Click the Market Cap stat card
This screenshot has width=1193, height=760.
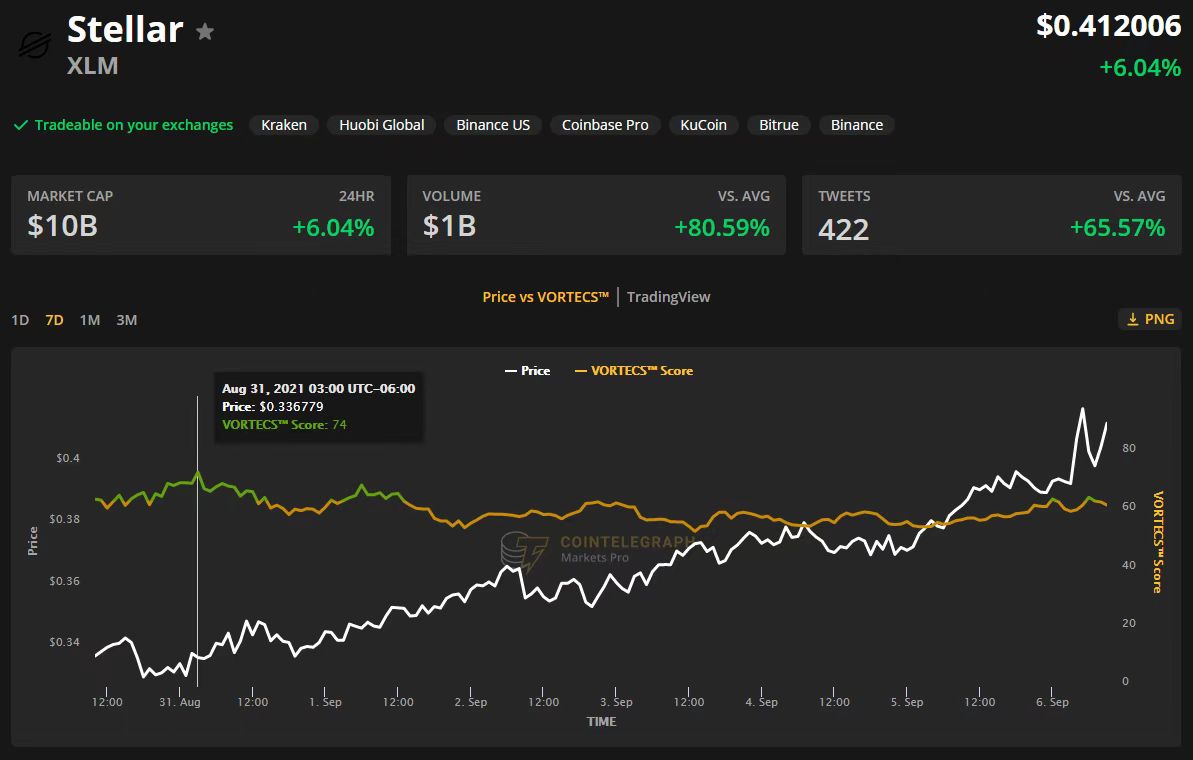coord(200,215)
